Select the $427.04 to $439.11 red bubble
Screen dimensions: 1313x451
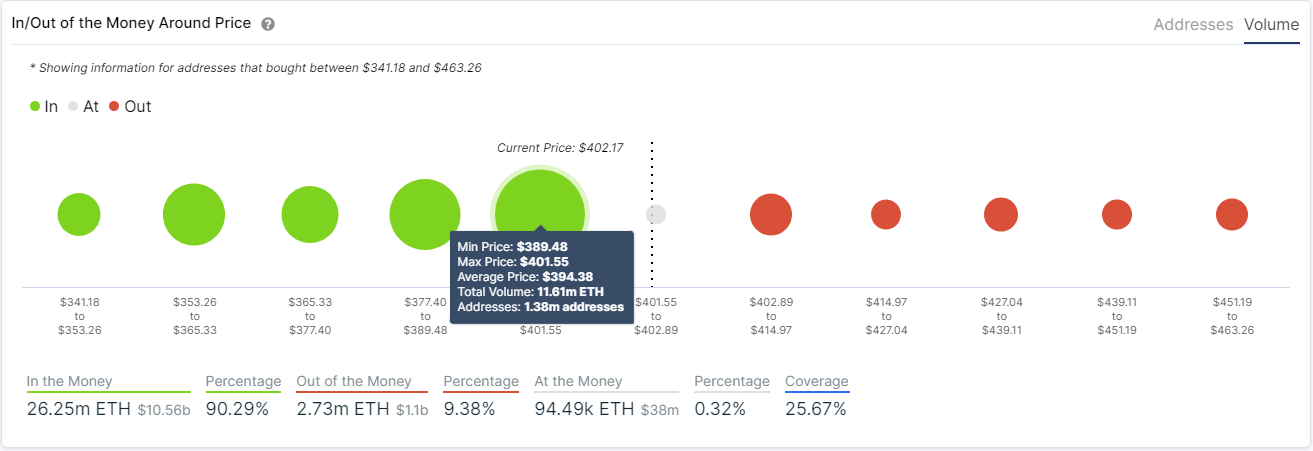click(1001, 215)
